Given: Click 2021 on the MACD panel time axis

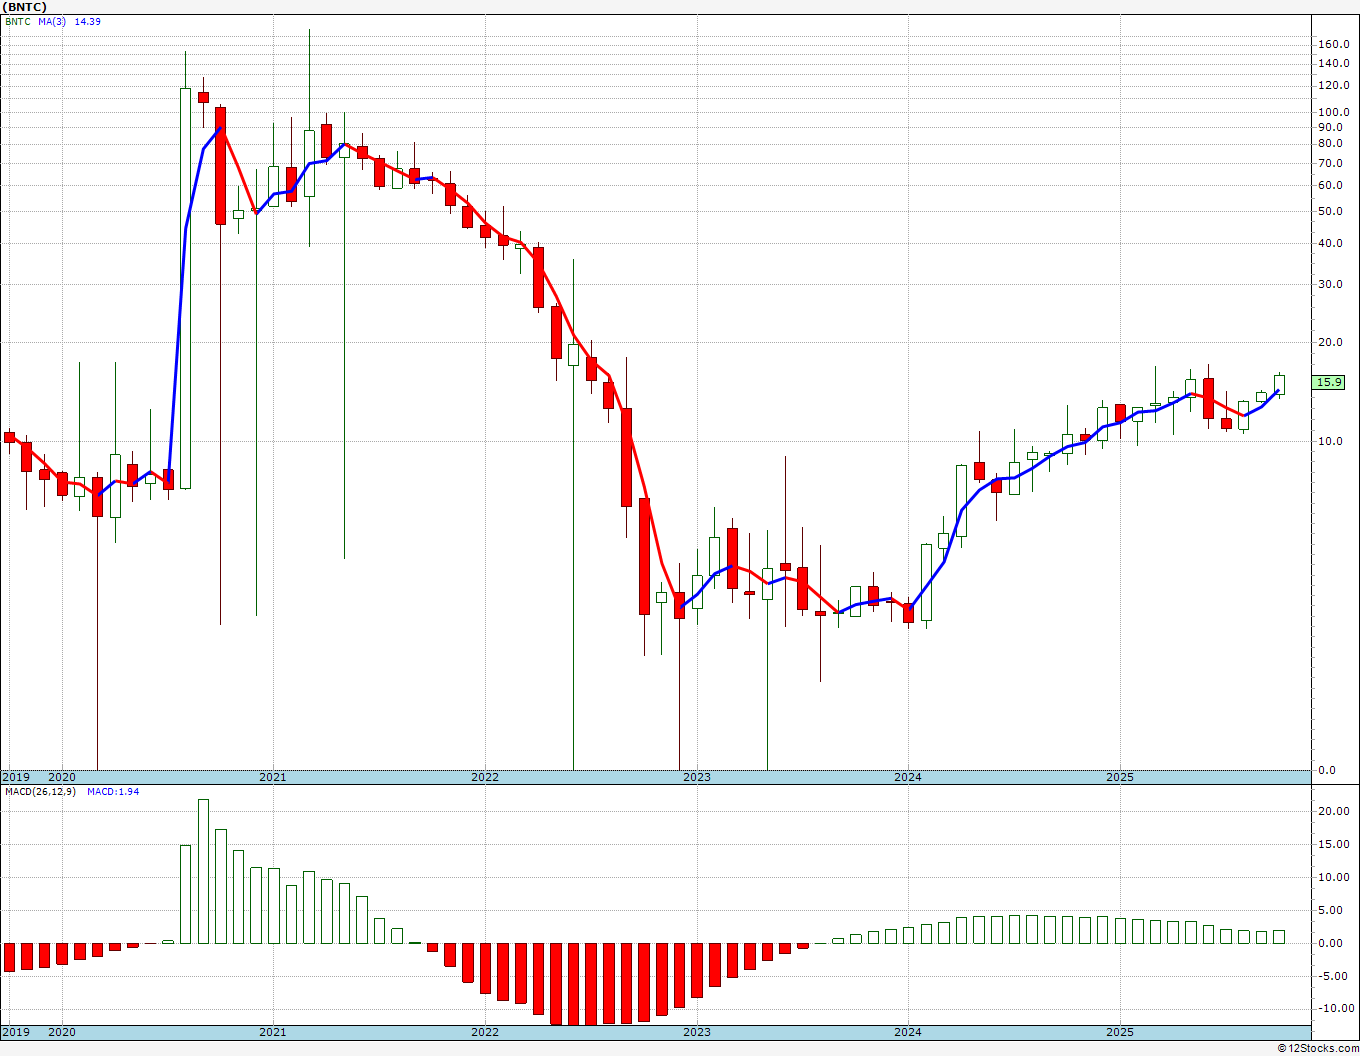Looking at the screenshot, I should coord(273,1032).
